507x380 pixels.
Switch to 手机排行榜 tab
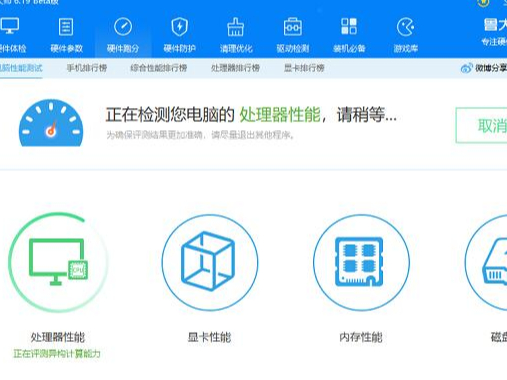87,68
